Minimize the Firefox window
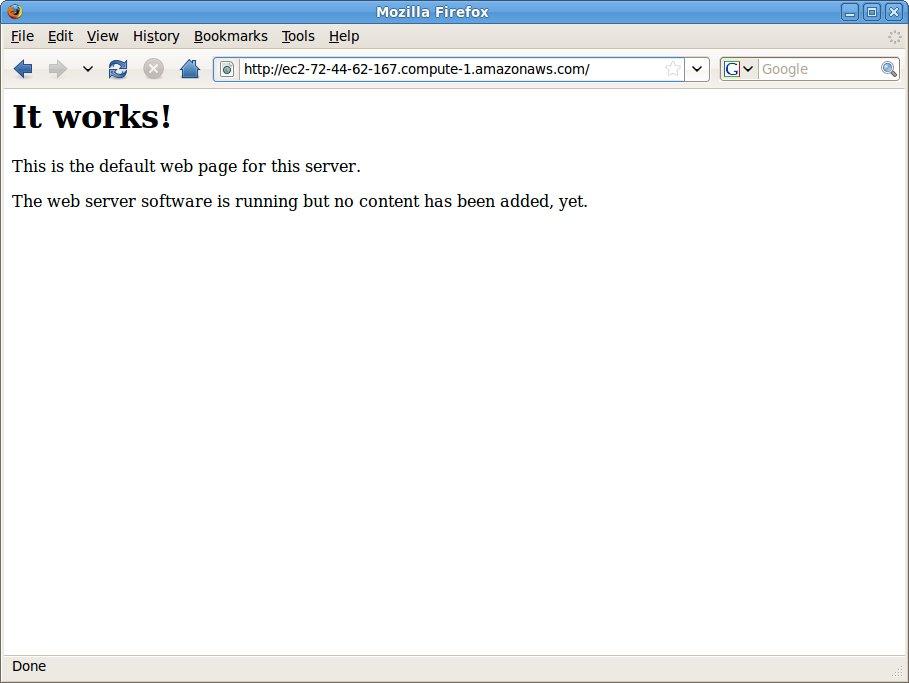909x683 pixels. pyautogui.click(x=850, y=12)
